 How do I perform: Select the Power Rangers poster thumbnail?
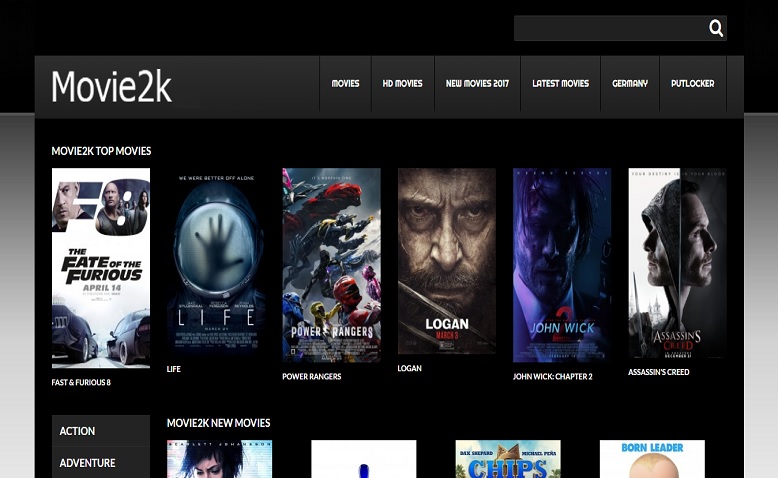click(x=331, y=264)
